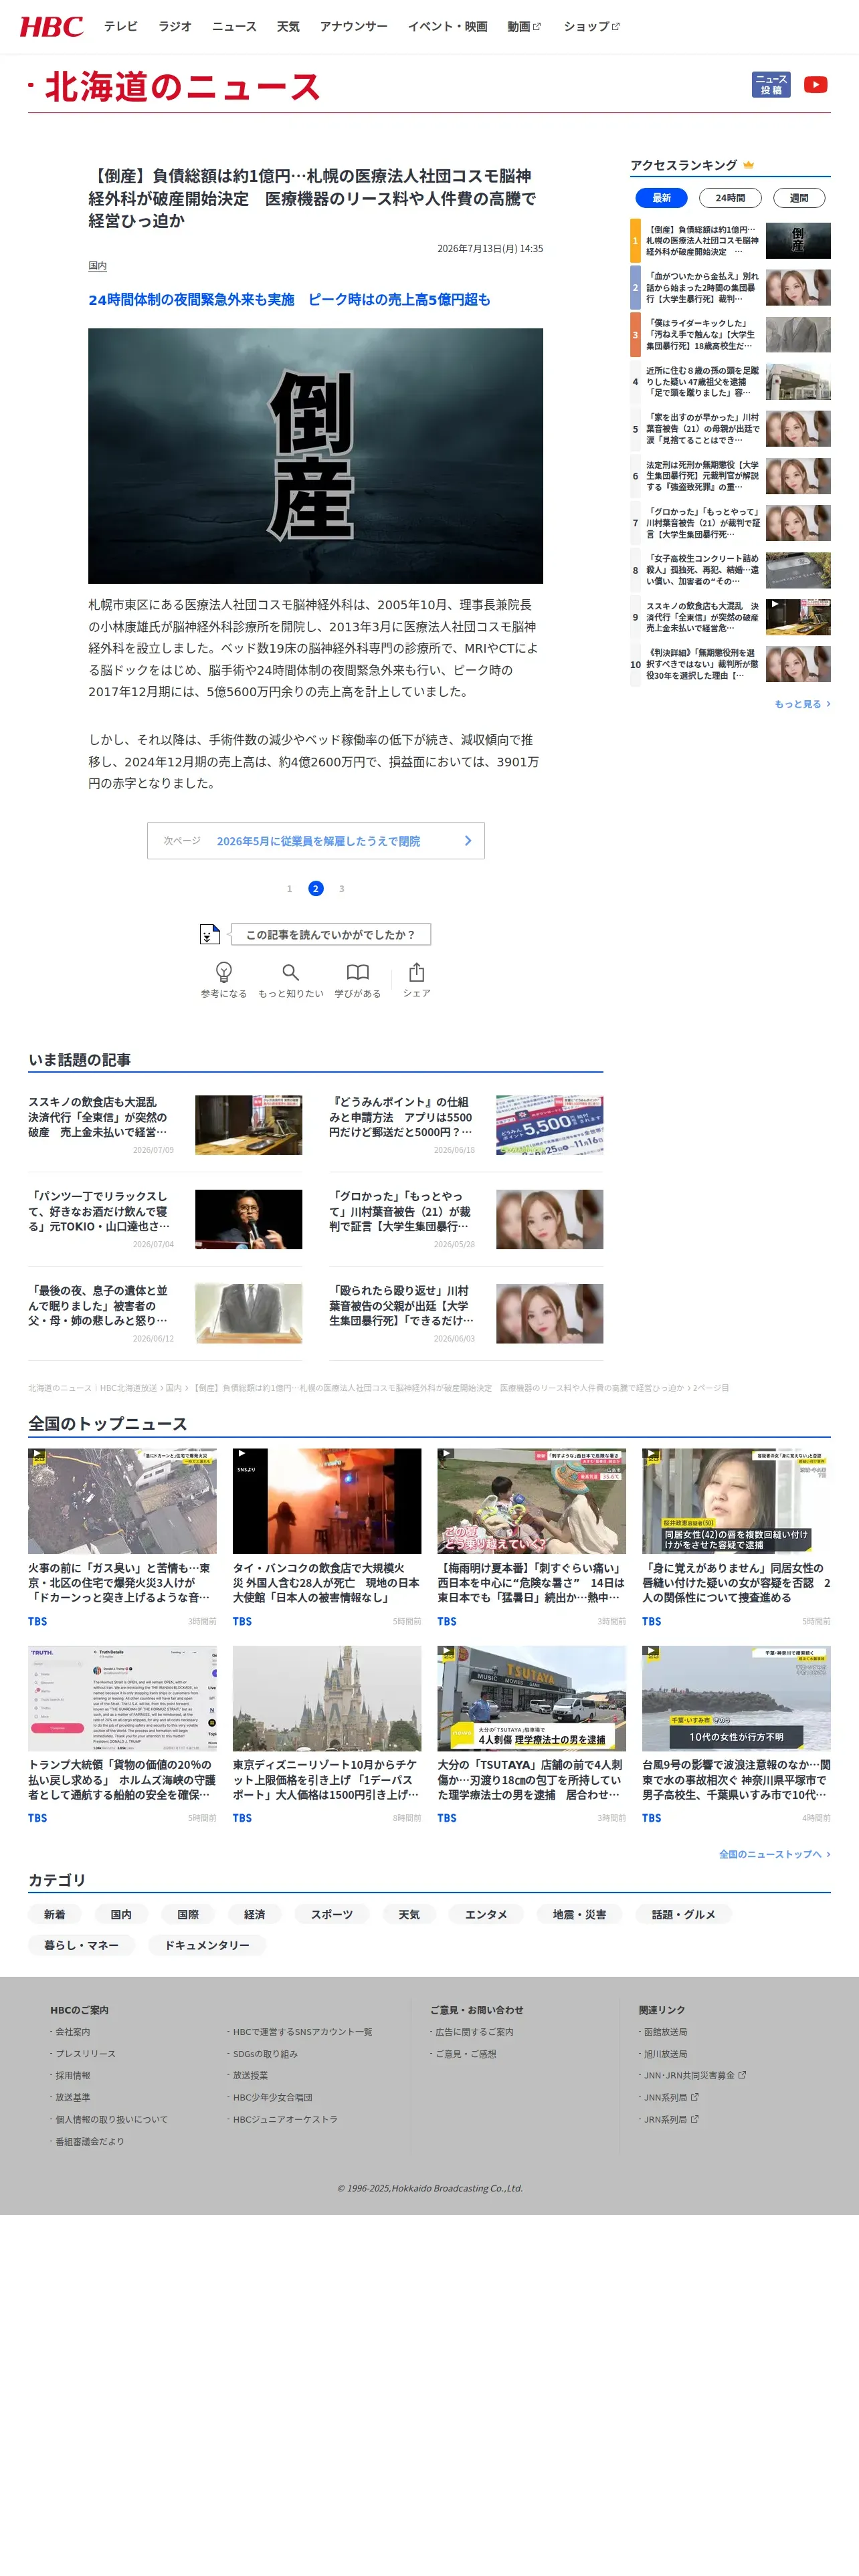This screenshot has width=859, height=2576.
Task: Open 全国のニューストップへ link
Action: [x=774, y=1854]
